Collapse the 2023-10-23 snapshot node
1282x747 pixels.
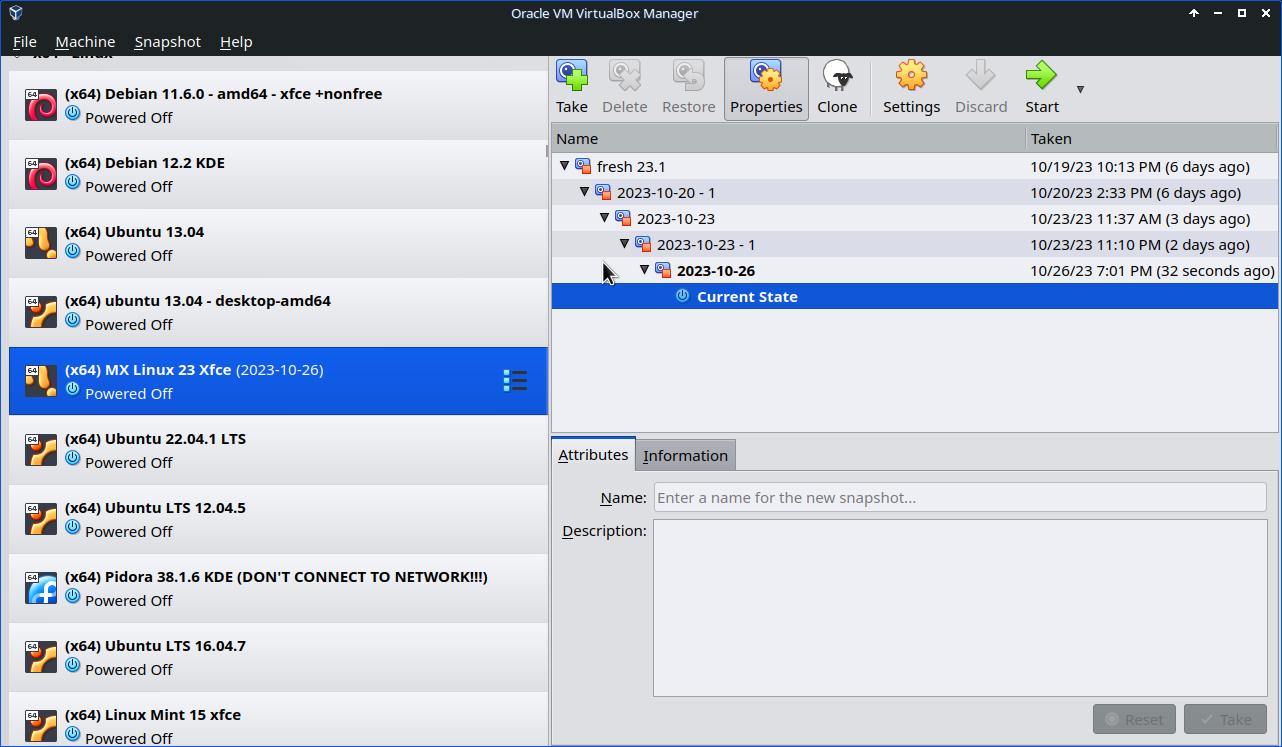click(x=604, y=218)
